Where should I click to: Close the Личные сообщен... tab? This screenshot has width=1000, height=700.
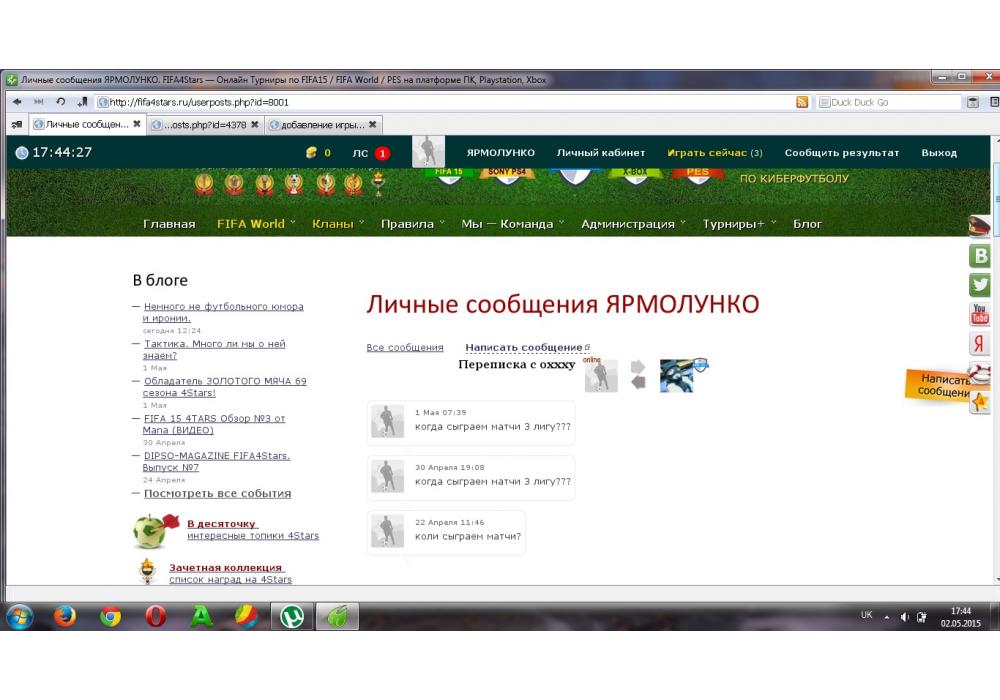pos(136,124)
